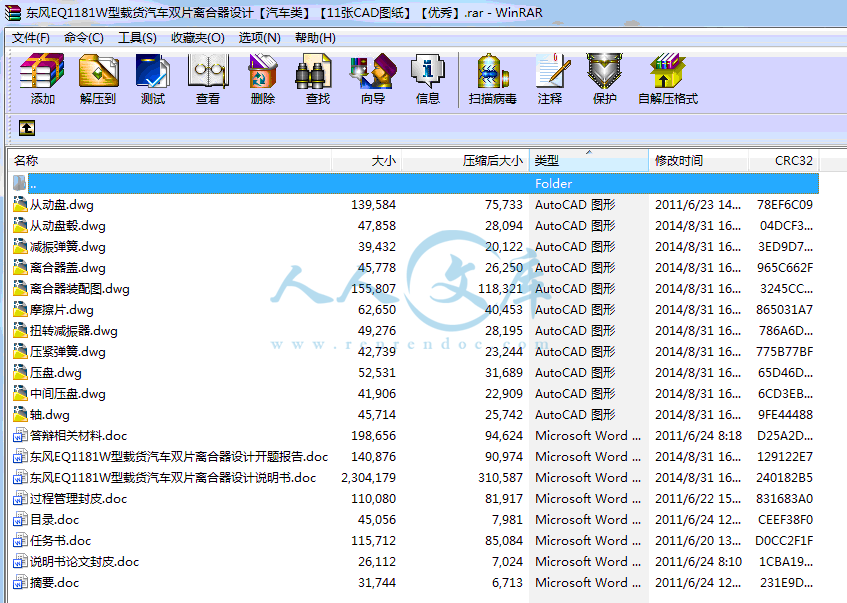Go up one folder level button
This screenshot has width=847, height=603.
(27, 128)
